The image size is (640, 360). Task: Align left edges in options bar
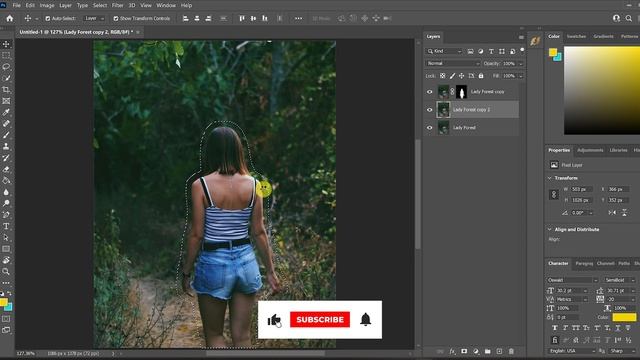186,18
